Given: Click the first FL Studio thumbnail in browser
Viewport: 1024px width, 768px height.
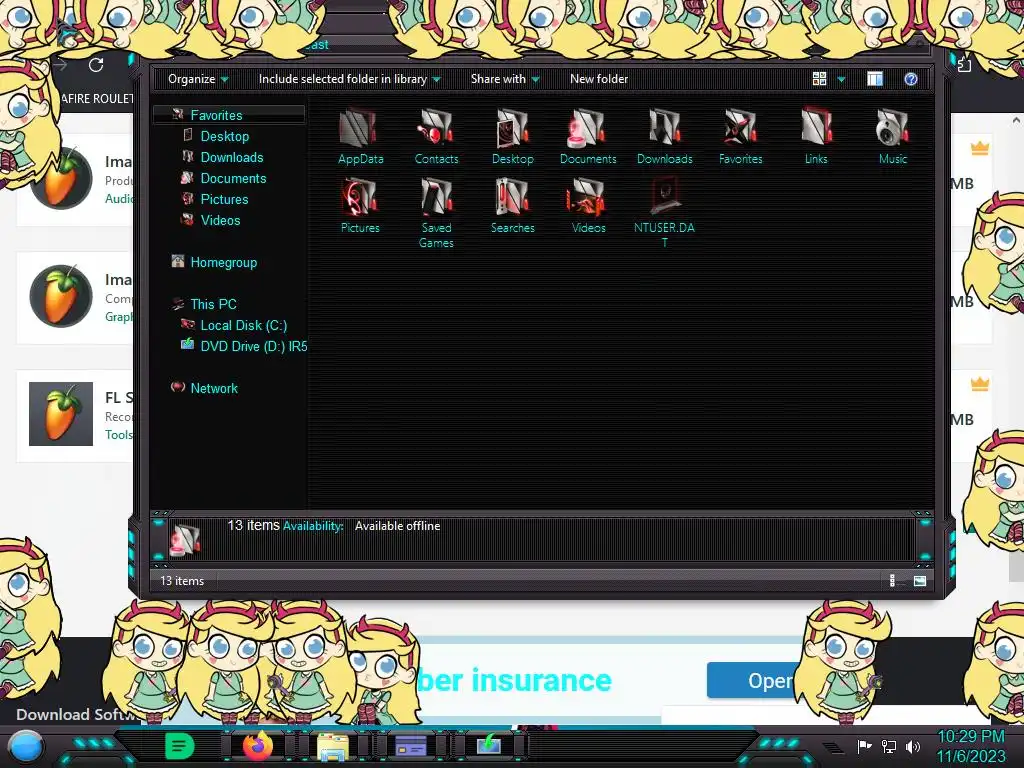Looking at the screenshot, I should point(61,178).
